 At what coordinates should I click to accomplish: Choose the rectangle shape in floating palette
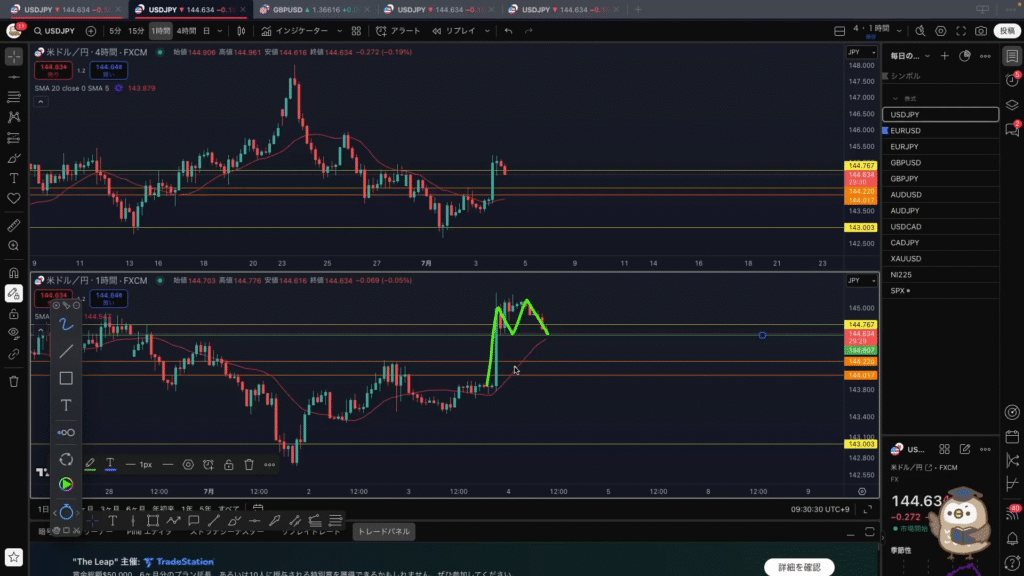(66, 378)
